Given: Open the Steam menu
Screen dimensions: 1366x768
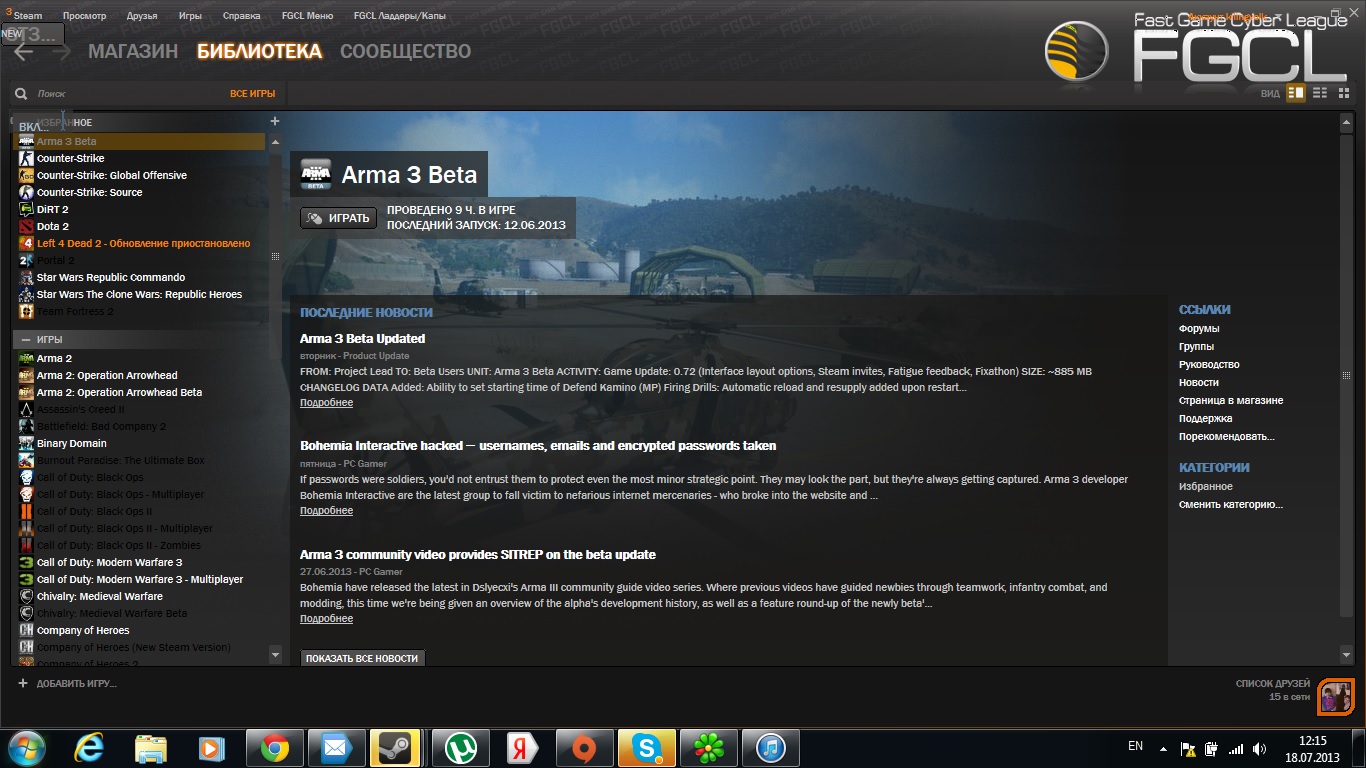Looking at the screenshot, I should tap(28, 16).
